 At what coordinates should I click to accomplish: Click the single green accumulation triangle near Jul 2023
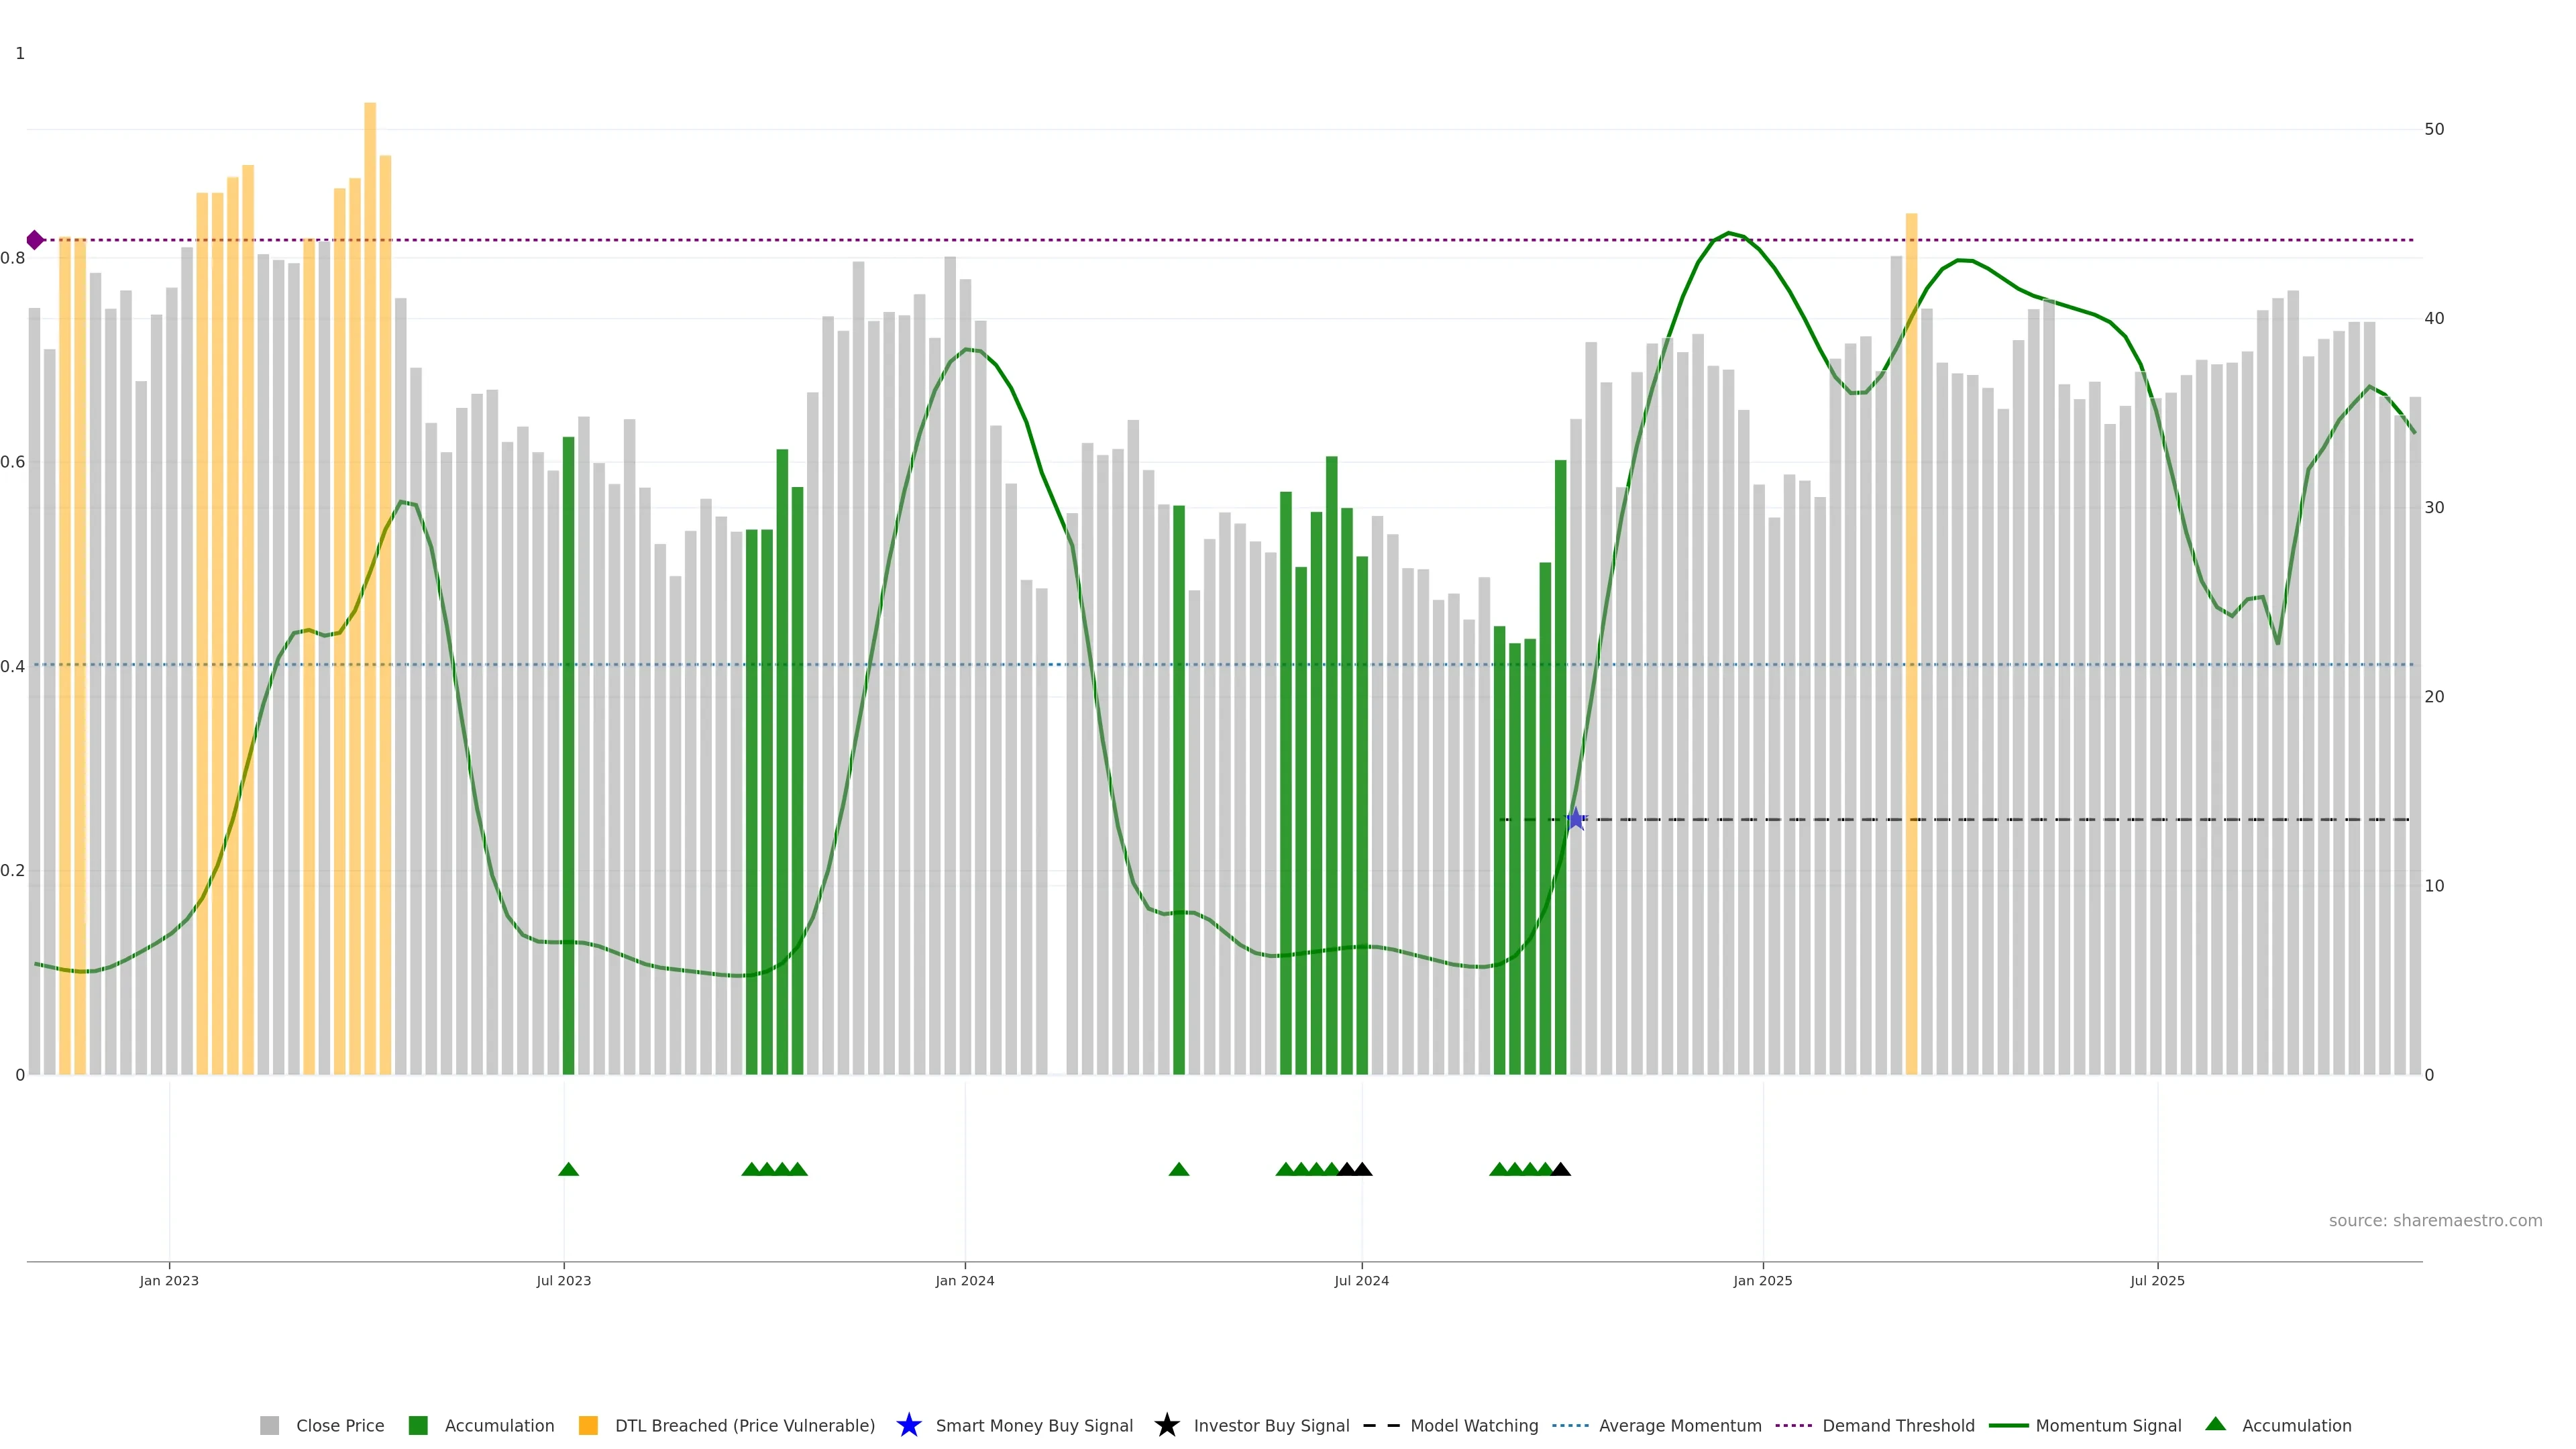568,1169
